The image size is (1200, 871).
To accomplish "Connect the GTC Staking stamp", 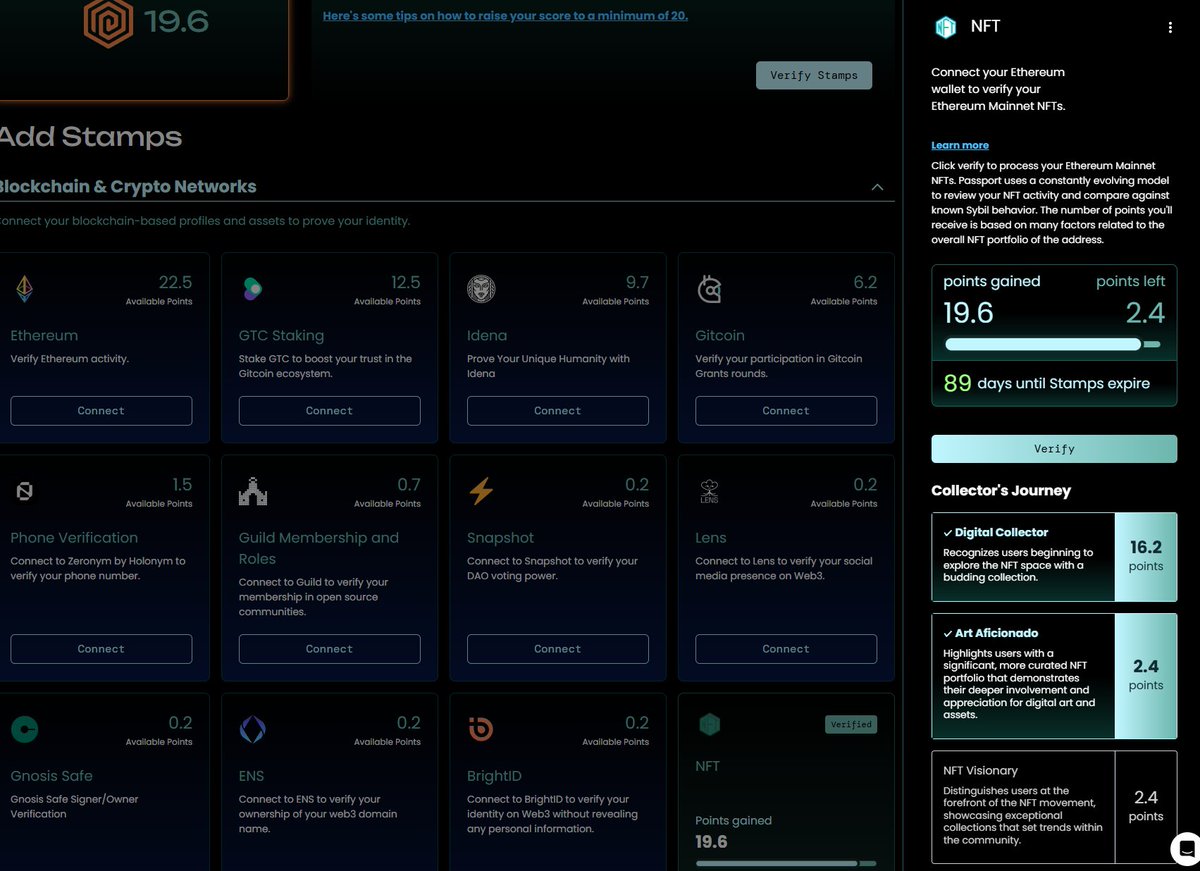I will point(329,411).
